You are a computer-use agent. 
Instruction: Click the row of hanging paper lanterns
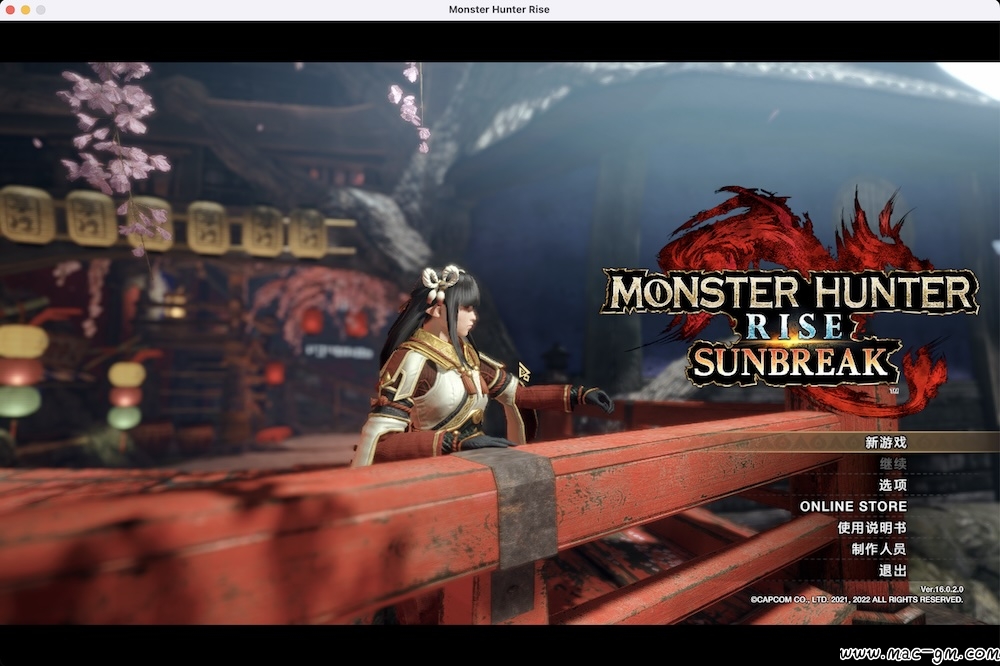(177, 222)
